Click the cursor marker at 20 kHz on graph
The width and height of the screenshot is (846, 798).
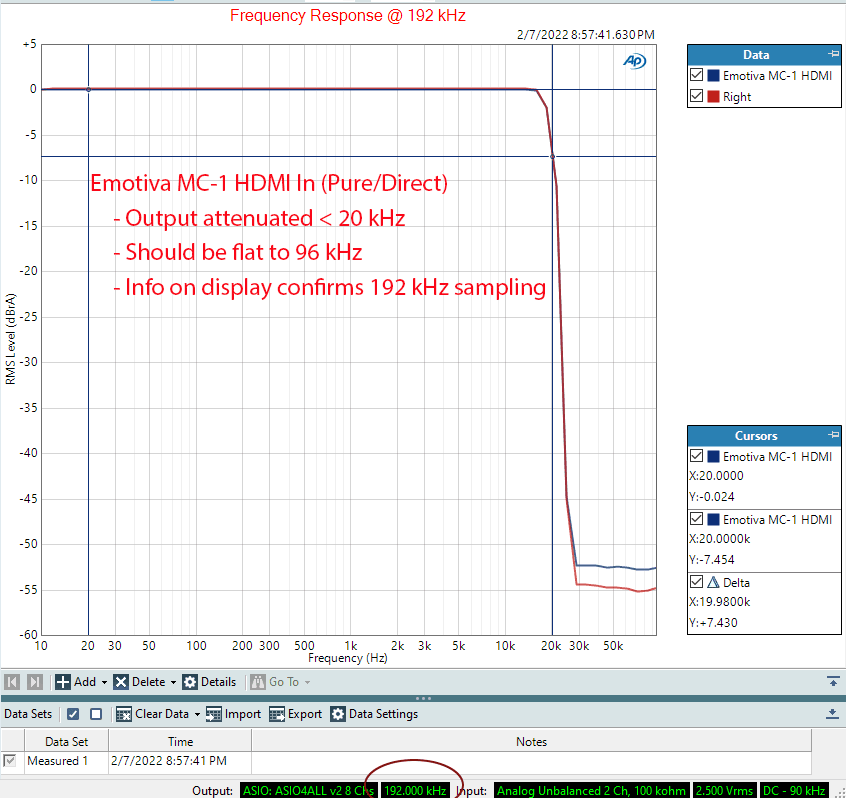click(552, 157)
